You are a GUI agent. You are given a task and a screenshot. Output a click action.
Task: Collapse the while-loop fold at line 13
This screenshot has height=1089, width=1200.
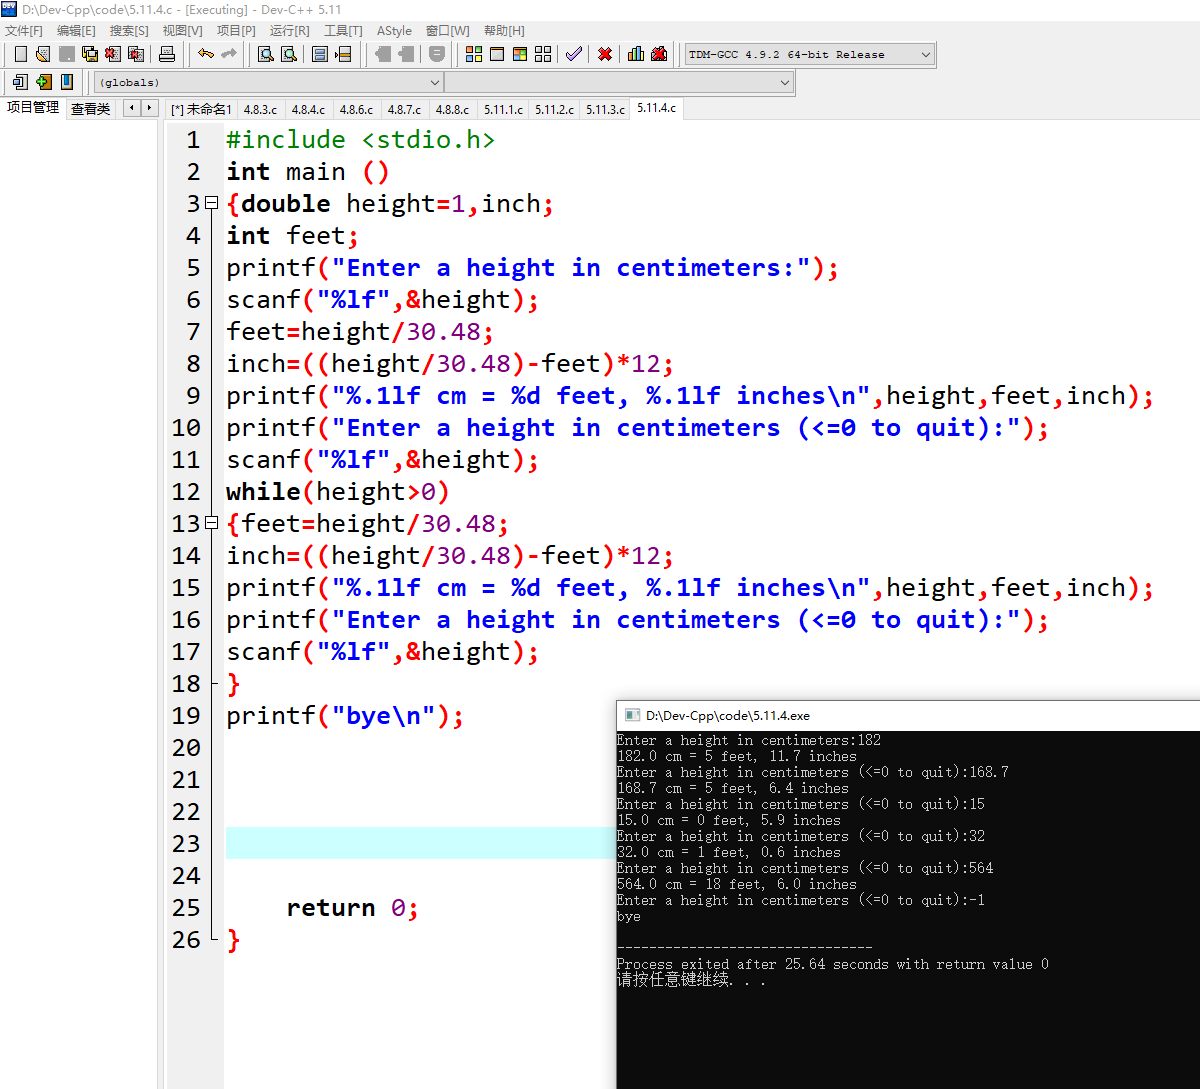point(211,523)
